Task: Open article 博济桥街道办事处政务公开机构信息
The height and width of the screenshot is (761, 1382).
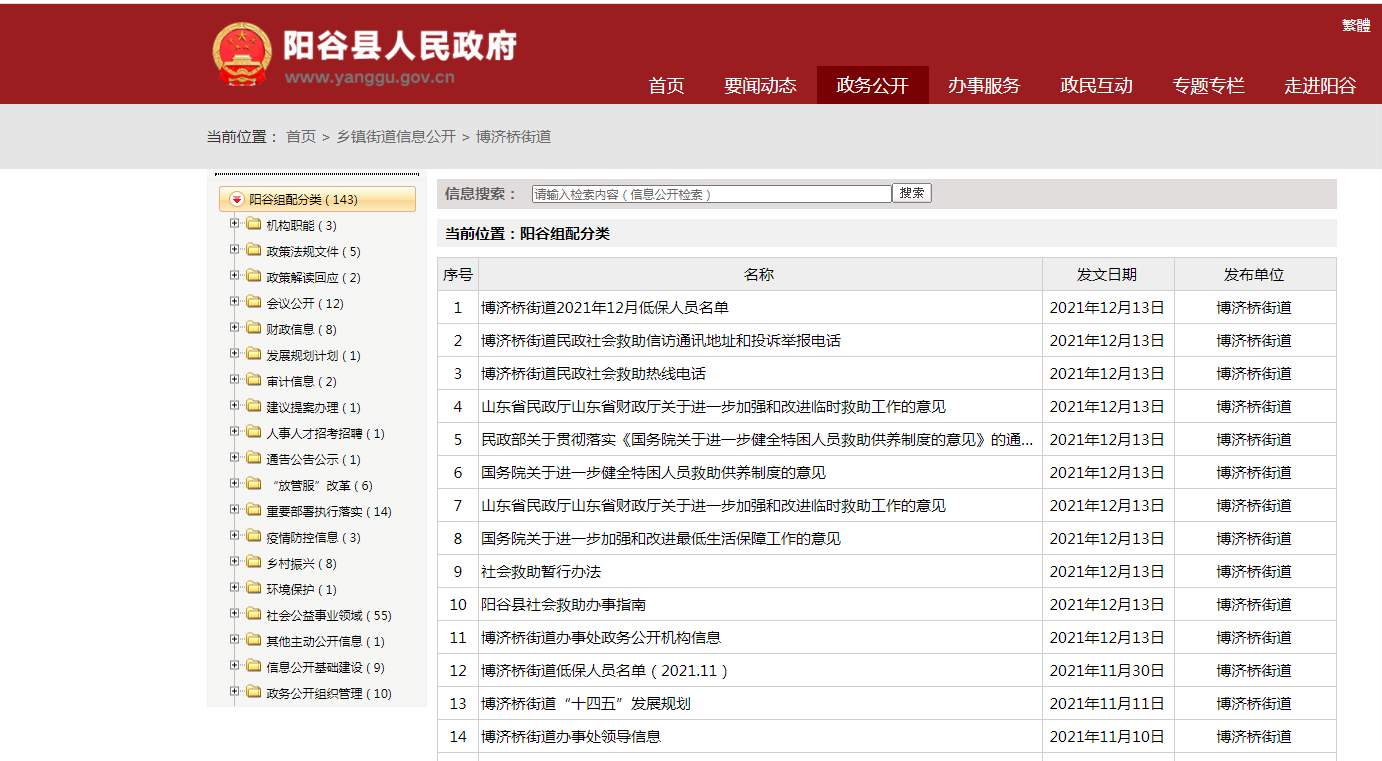Action: tap(601, 638)
